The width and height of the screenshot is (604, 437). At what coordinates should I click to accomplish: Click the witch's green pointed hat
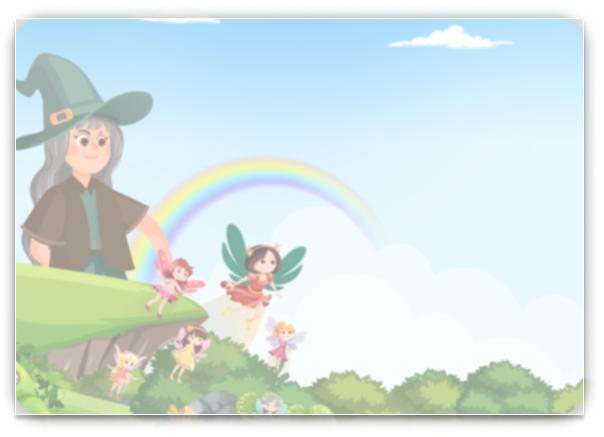click(x=75, y=92)
